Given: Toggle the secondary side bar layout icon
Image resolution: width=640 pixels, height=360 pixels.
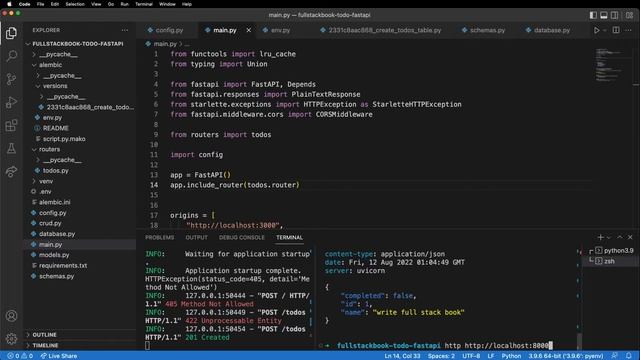Looking at the screenshot, I should click(x=614, y=15).
